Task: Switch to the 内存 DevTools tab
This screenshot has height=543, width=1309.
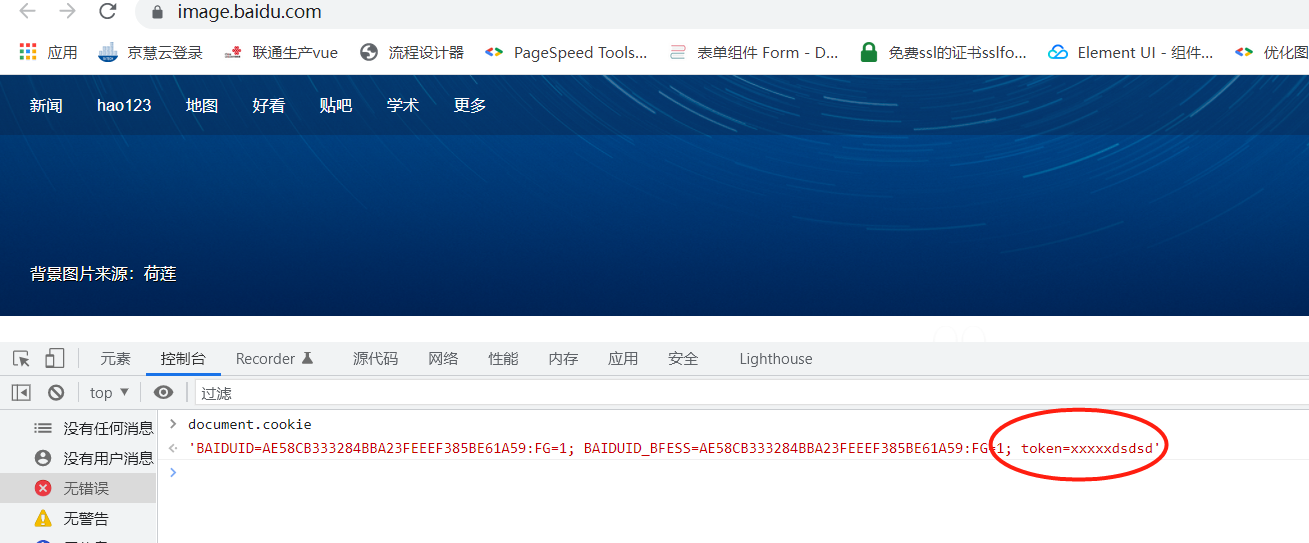Action: [563, 359]
